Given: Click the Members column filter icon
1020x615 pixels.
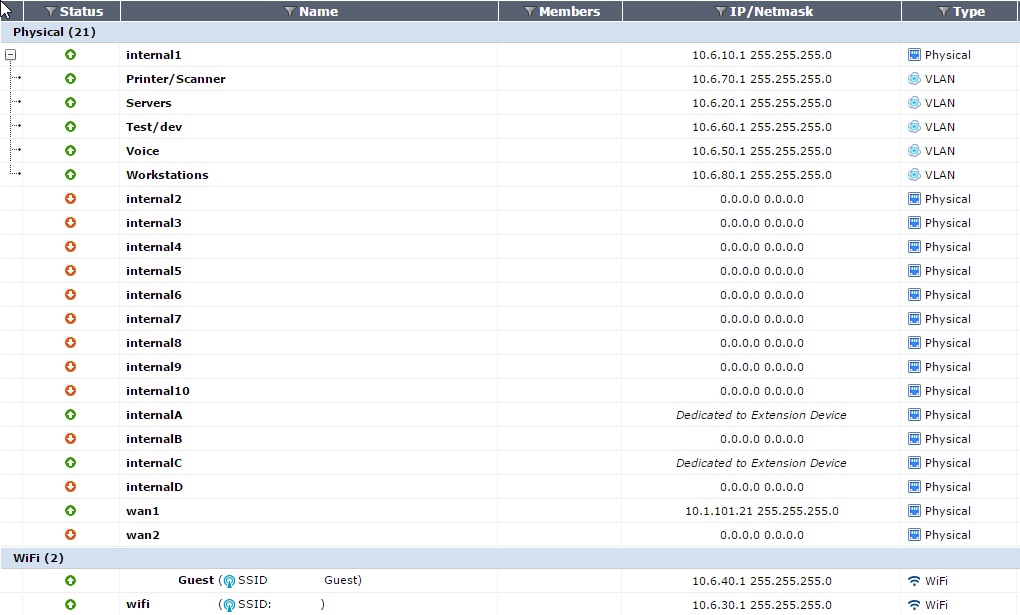Looking at the screenshot, I should pos(530,12).
